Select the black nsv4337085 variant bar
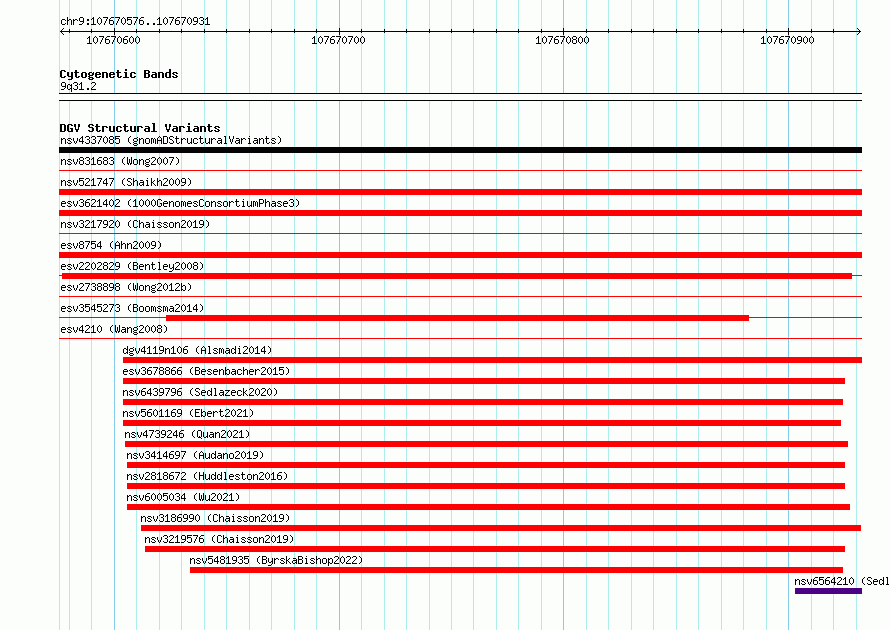This screenshot has width=890, height=630. coord(460,150)
